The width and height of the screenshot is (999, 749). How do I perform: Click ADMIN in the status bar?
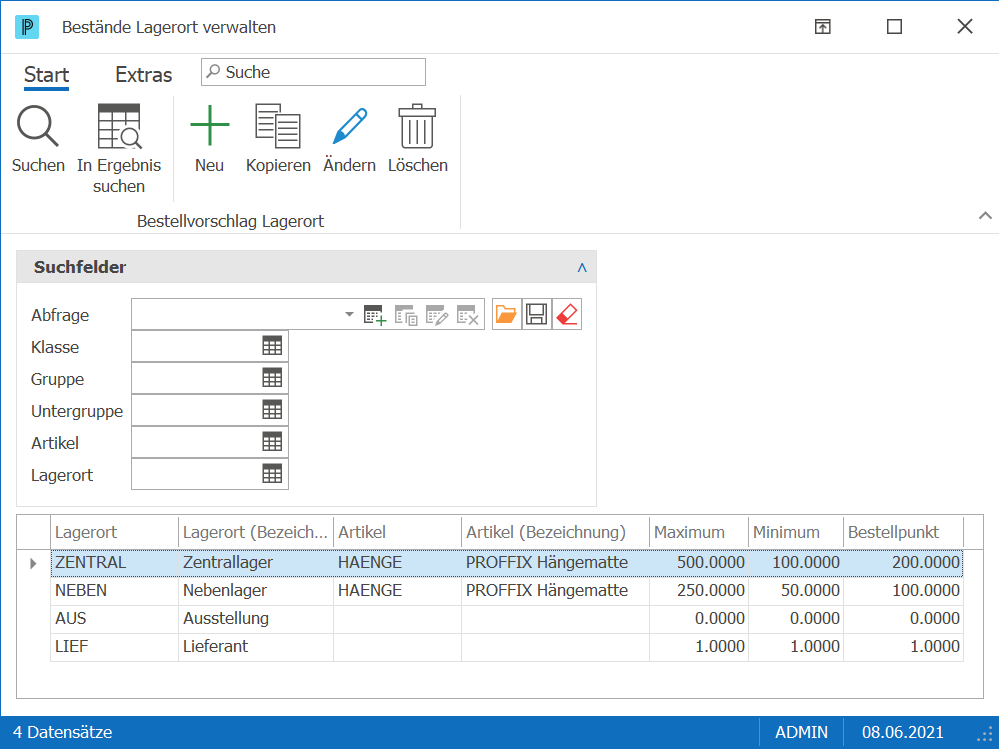[x=801, y=732]
